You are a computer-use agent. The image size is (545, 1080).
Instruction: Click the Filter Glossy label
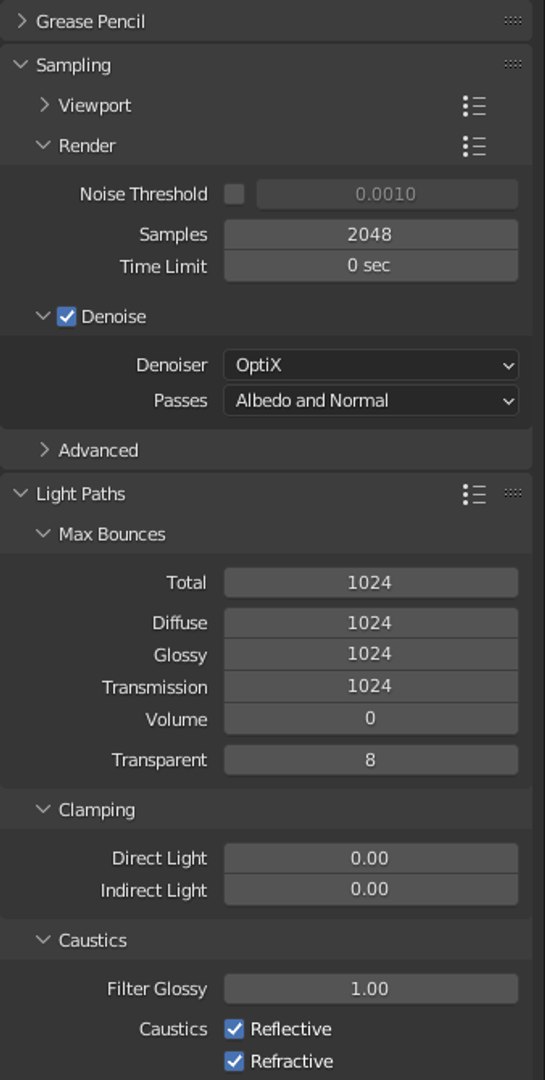pyautogui.click(x=157, y=989)
